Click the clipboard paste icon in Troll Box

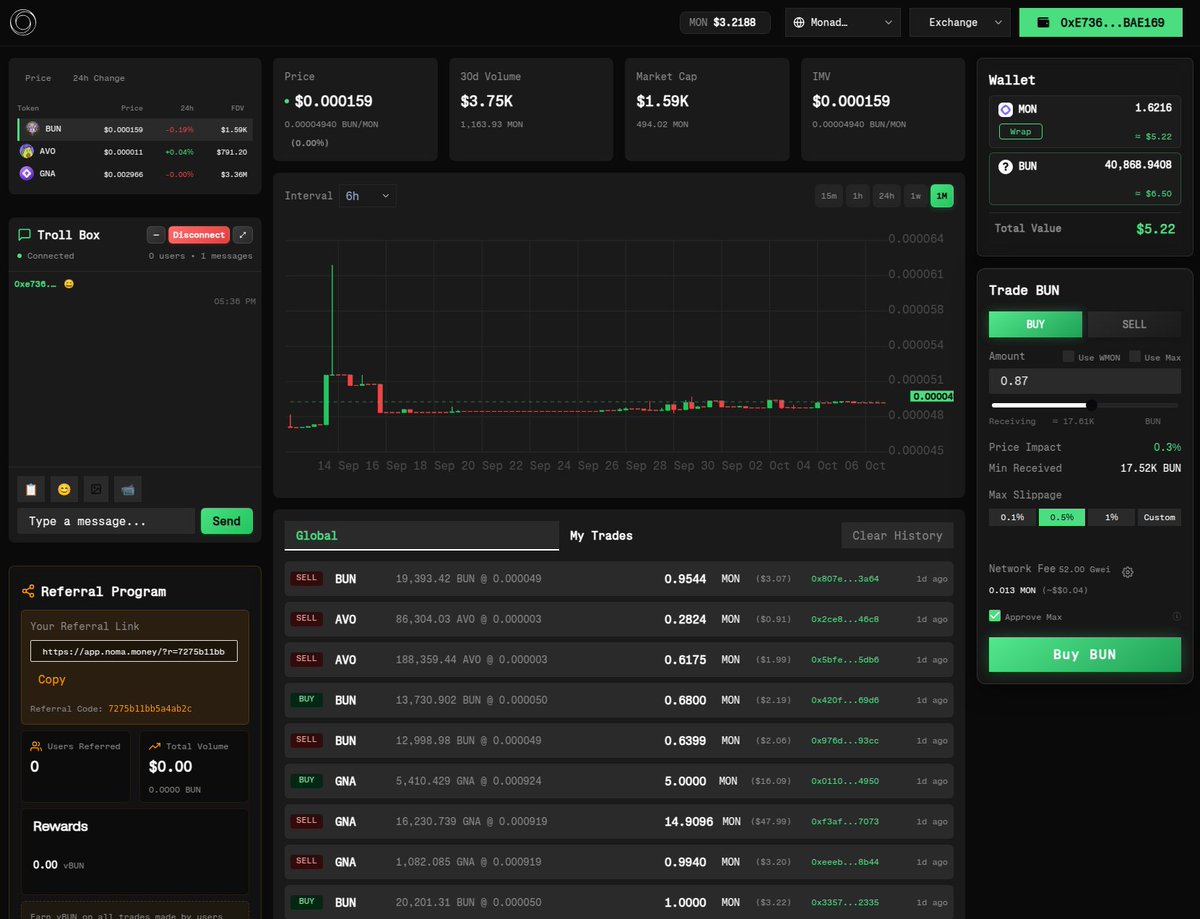[30, 489]
